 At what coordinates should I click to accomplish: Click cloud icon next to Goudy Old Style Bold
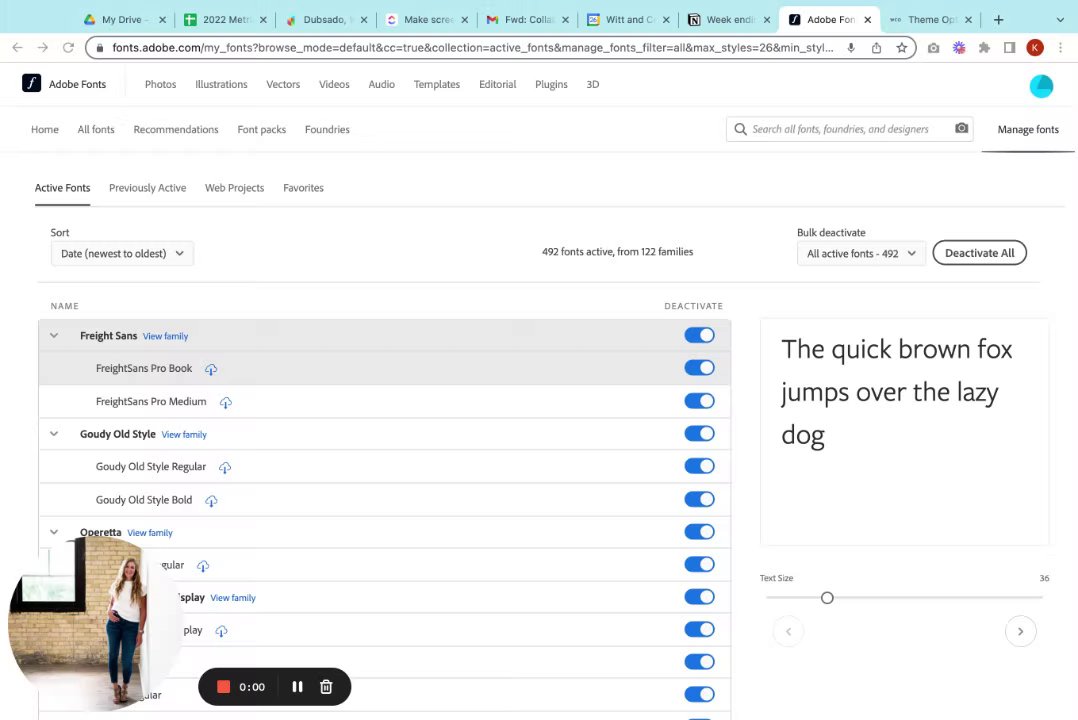(211, 501)
